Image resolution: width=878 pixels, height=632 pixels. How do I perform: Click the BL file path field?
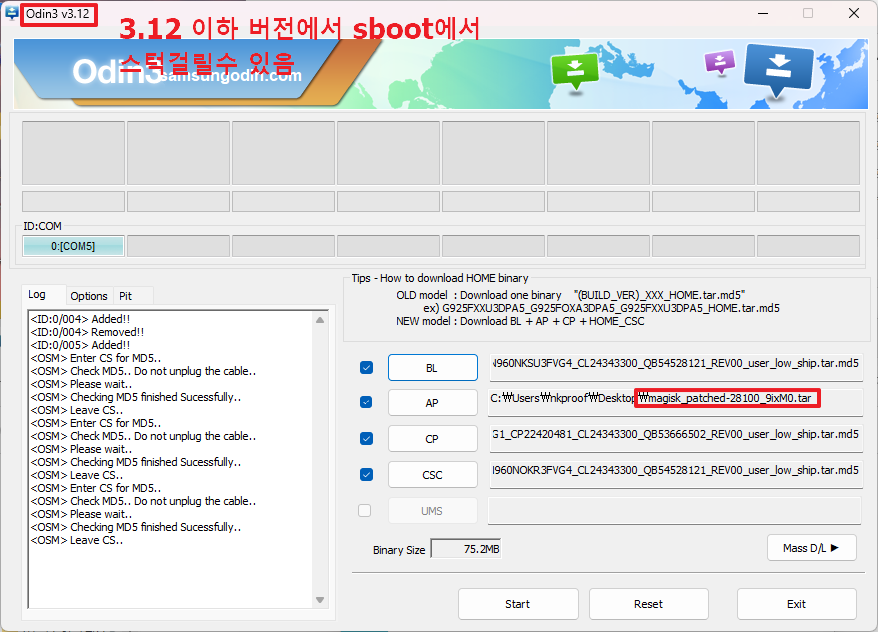[675, 367]
